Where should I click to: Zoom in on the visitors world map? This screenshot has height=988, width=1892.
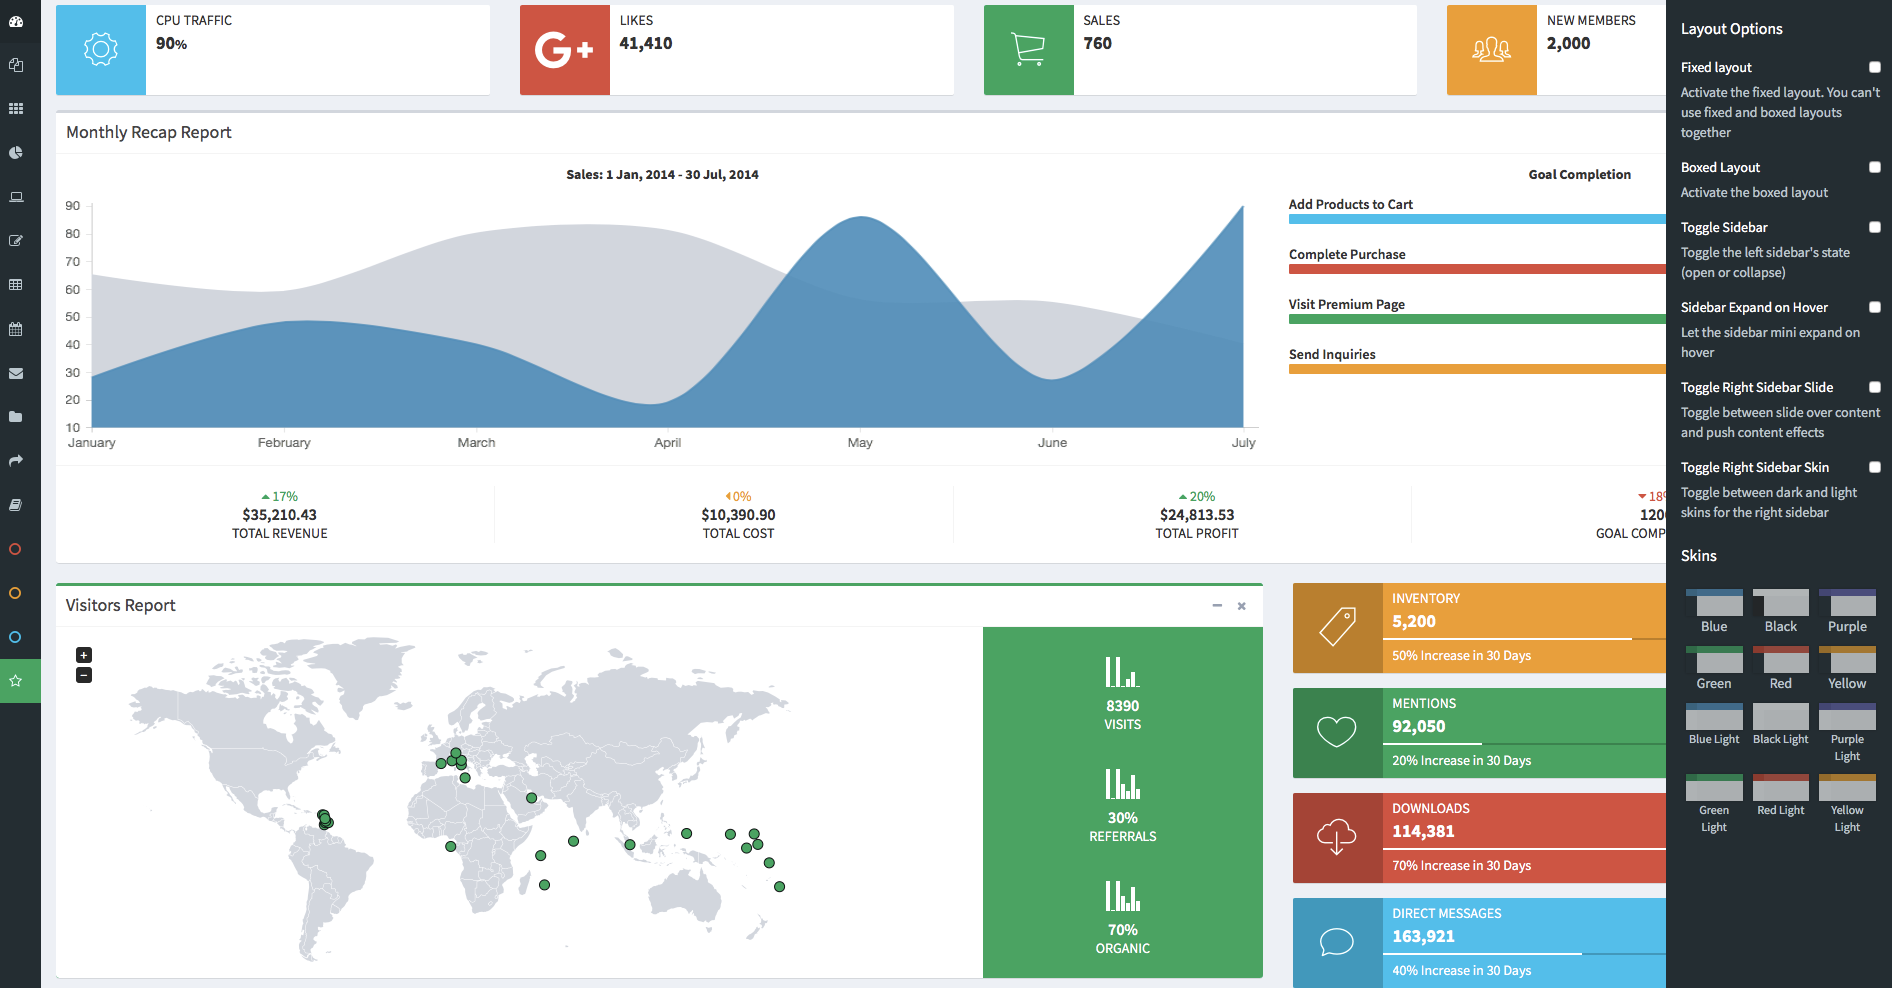84,655
